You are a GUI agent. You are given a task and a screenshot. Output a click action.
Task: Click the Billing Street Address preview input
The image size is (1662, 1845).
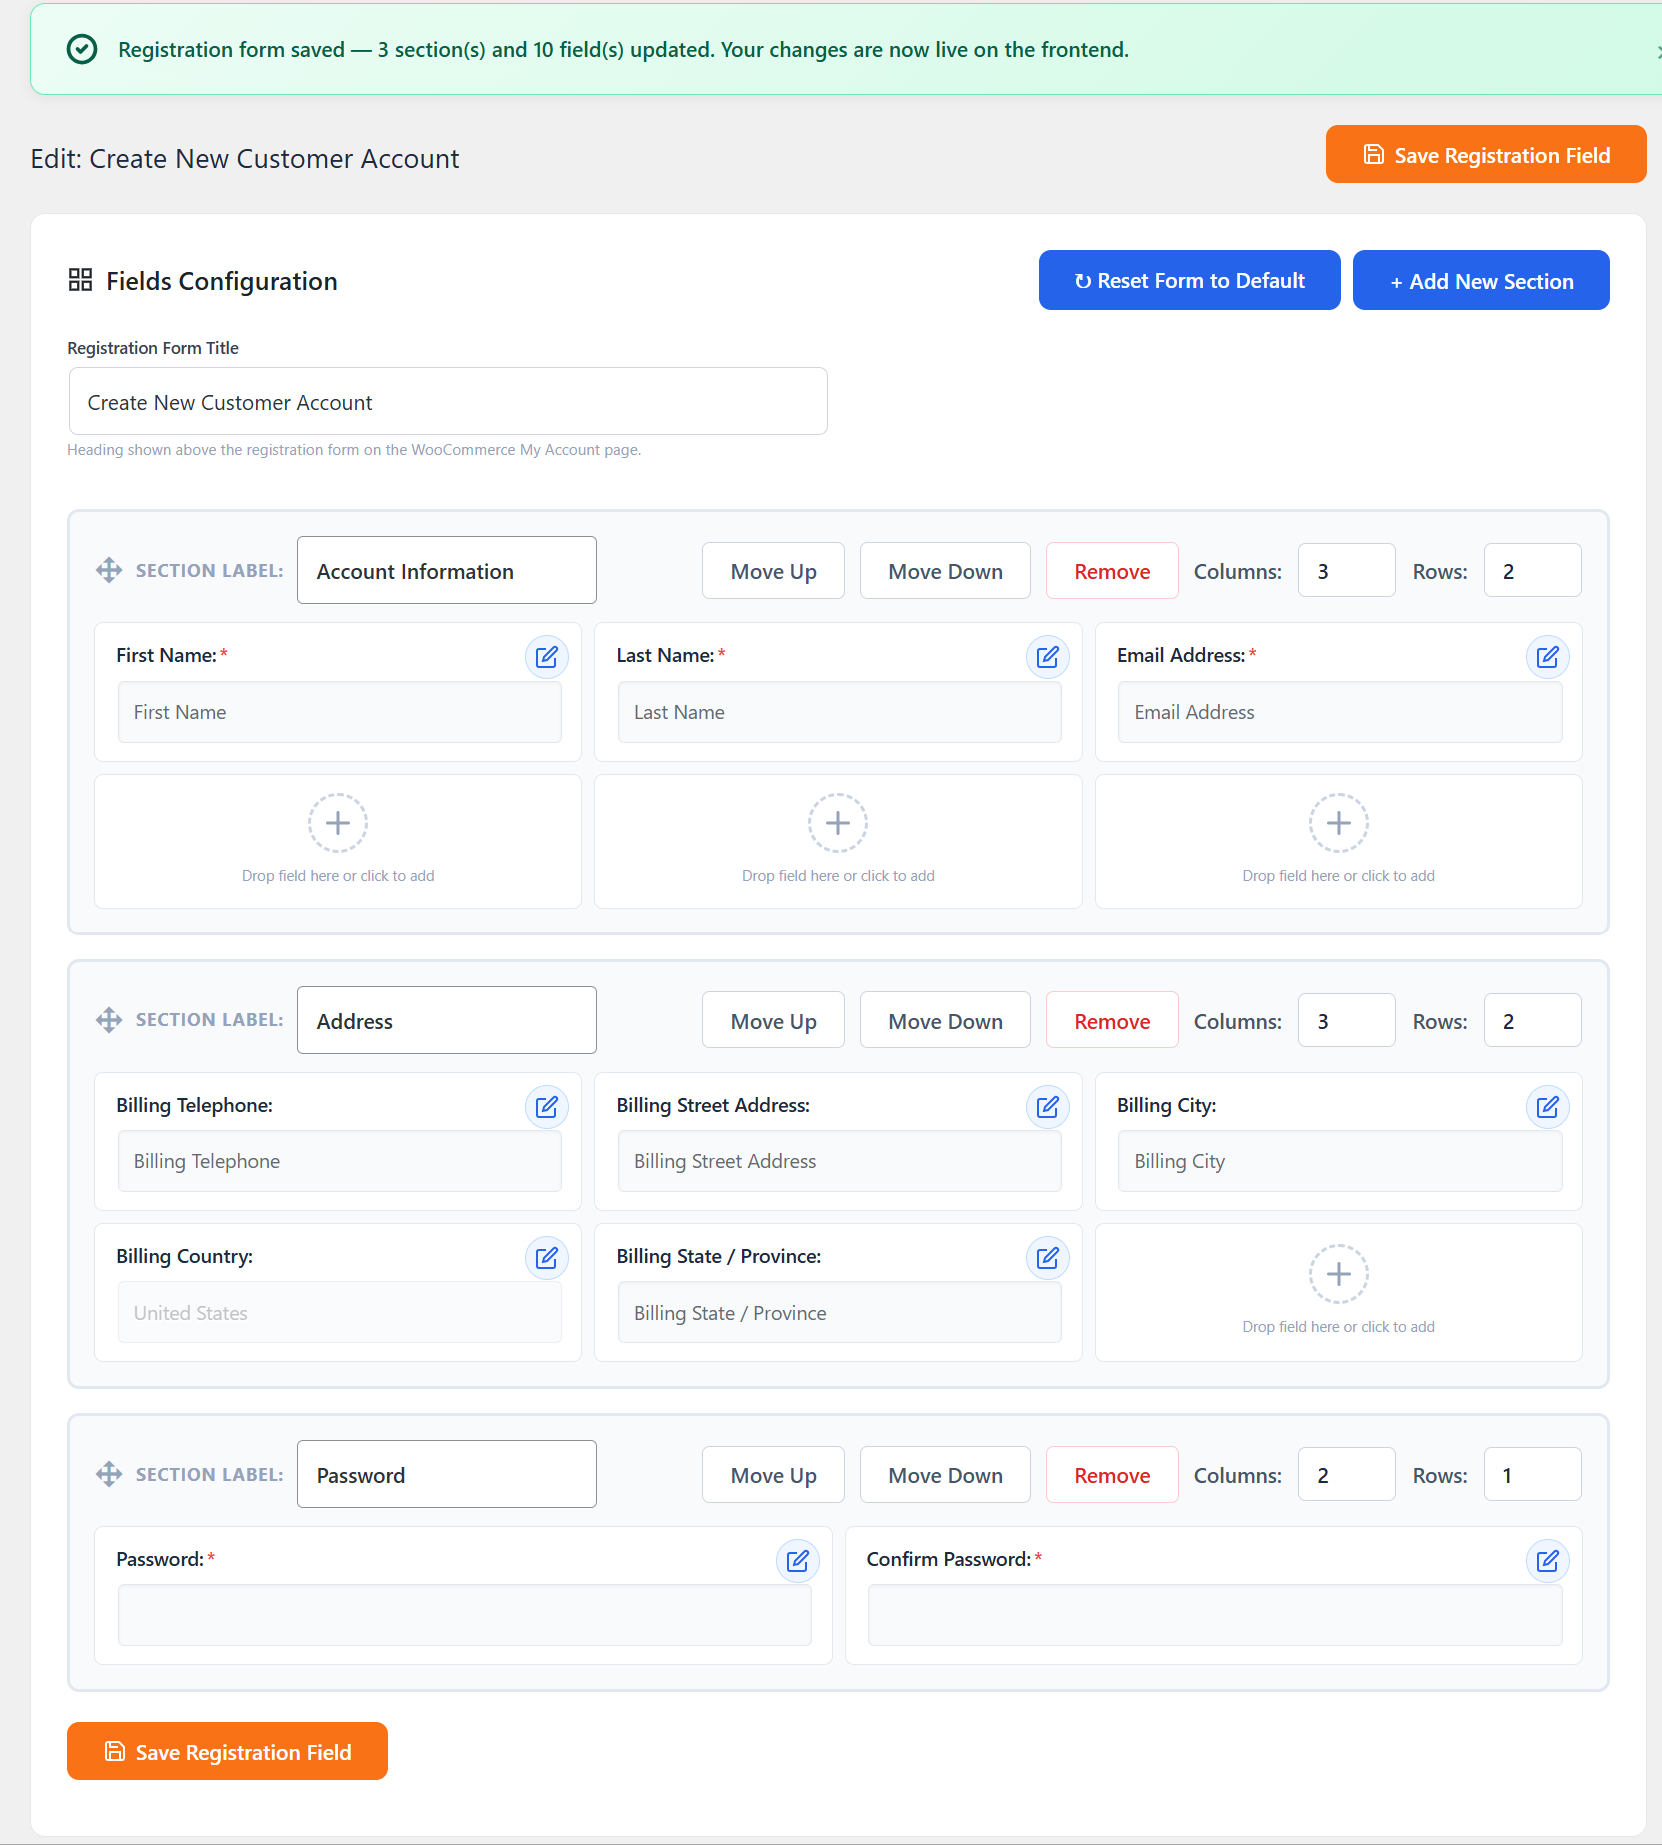click(839, 1161)
